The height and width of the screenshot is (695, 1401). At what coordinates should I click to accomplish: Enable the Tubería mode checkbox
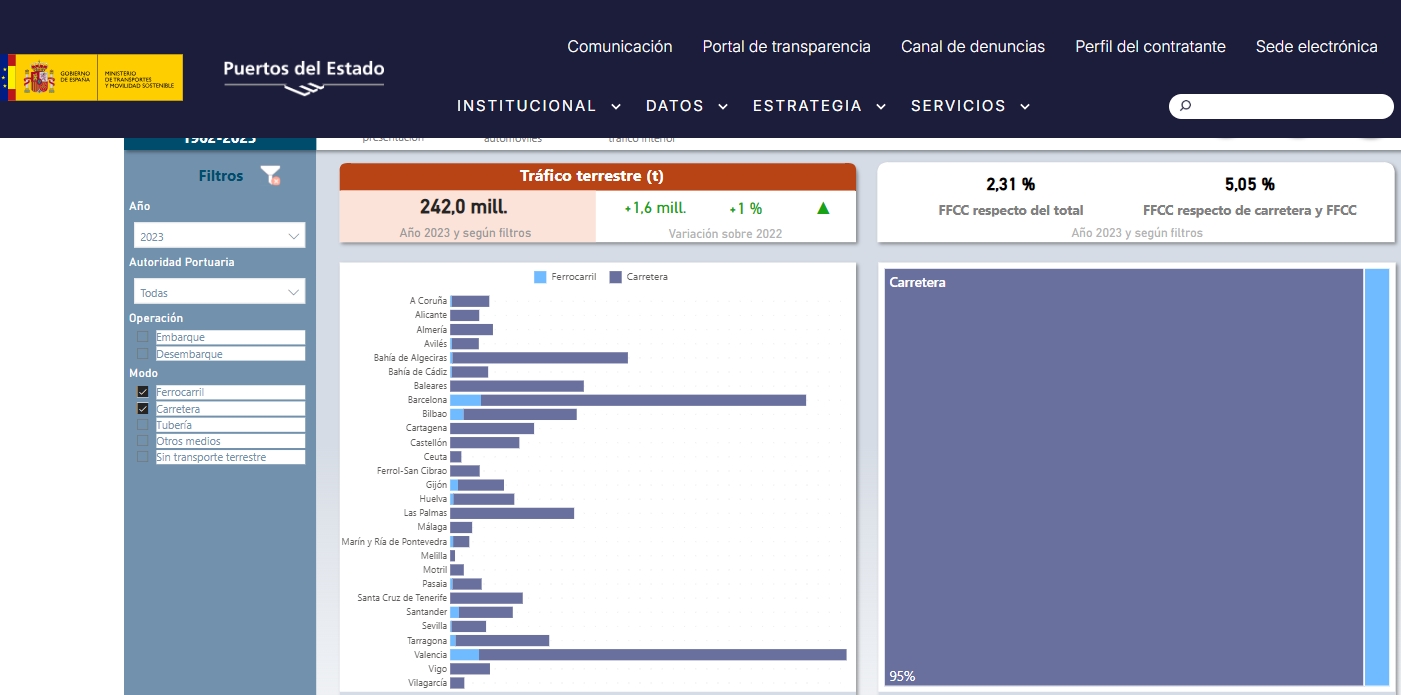[143, 425]
